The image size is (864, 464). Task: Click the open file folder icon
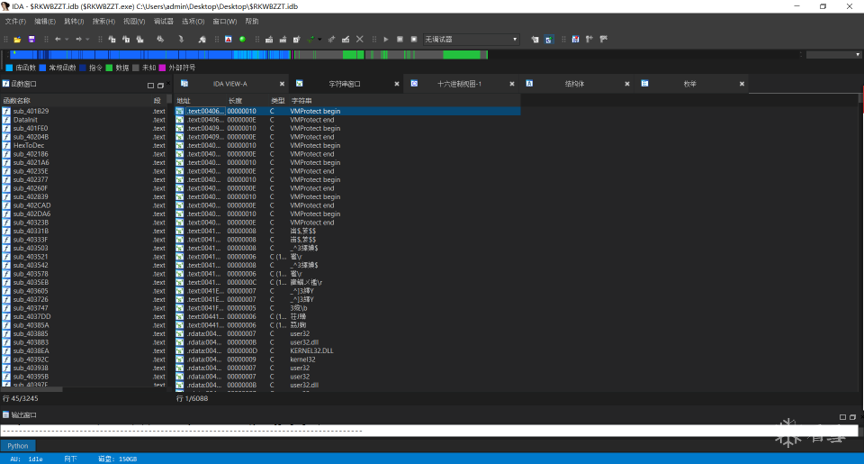[19, 40]
